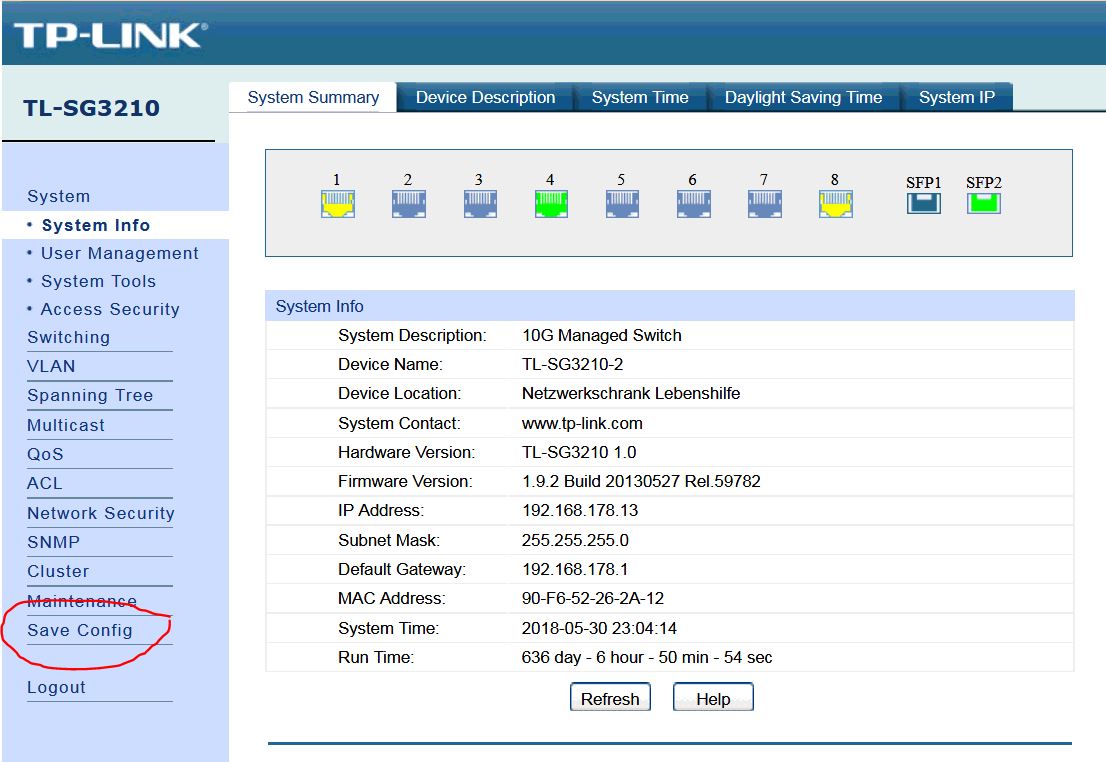This screenshot has width=1106, height=762.
Task: Expand the Multicast menu
Action: click(x=66, y=425)
